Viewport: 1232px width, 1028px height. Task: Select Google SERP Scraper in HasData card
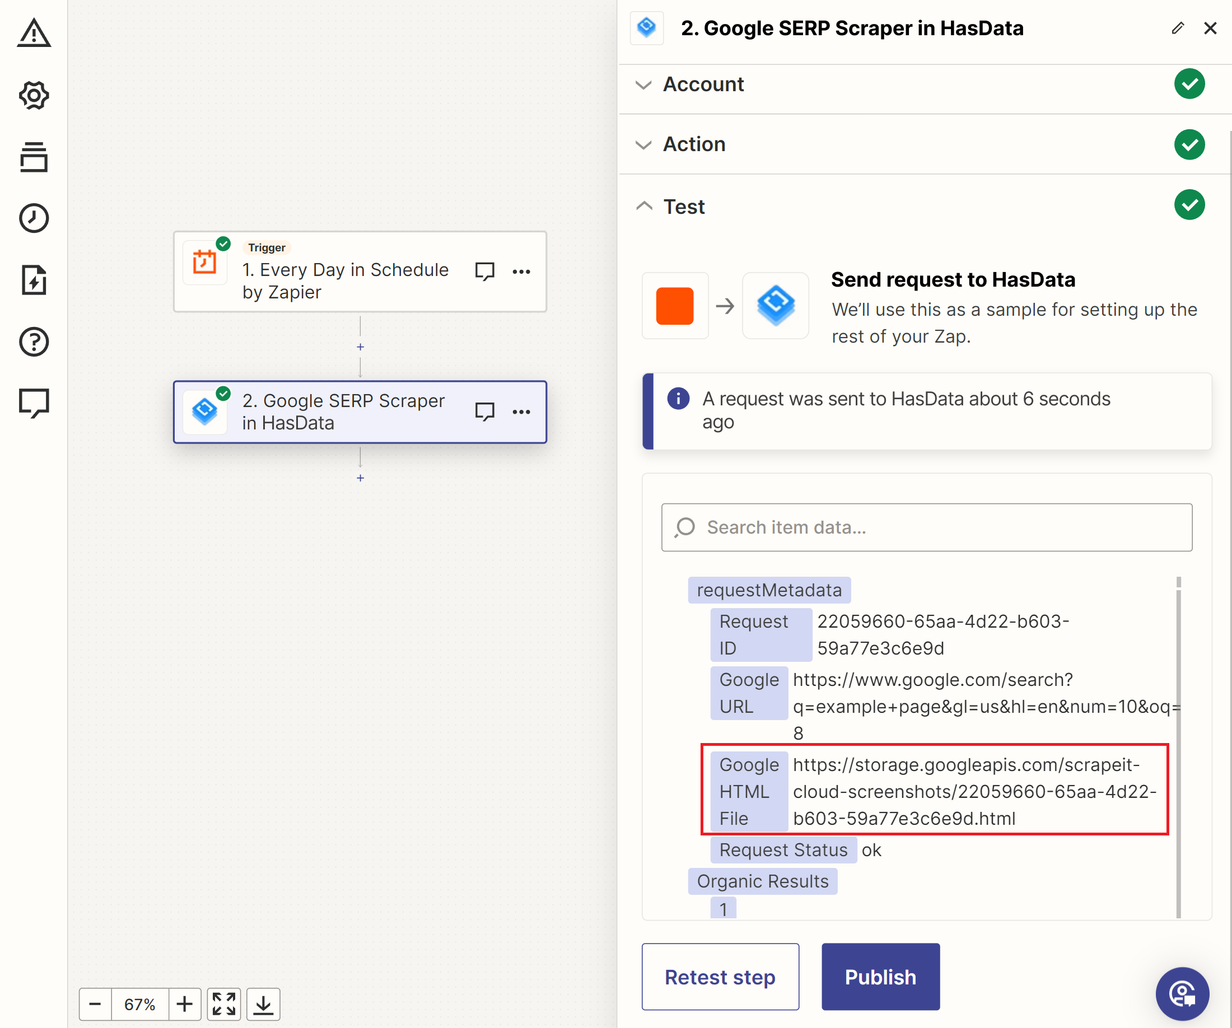coord(360,412)
